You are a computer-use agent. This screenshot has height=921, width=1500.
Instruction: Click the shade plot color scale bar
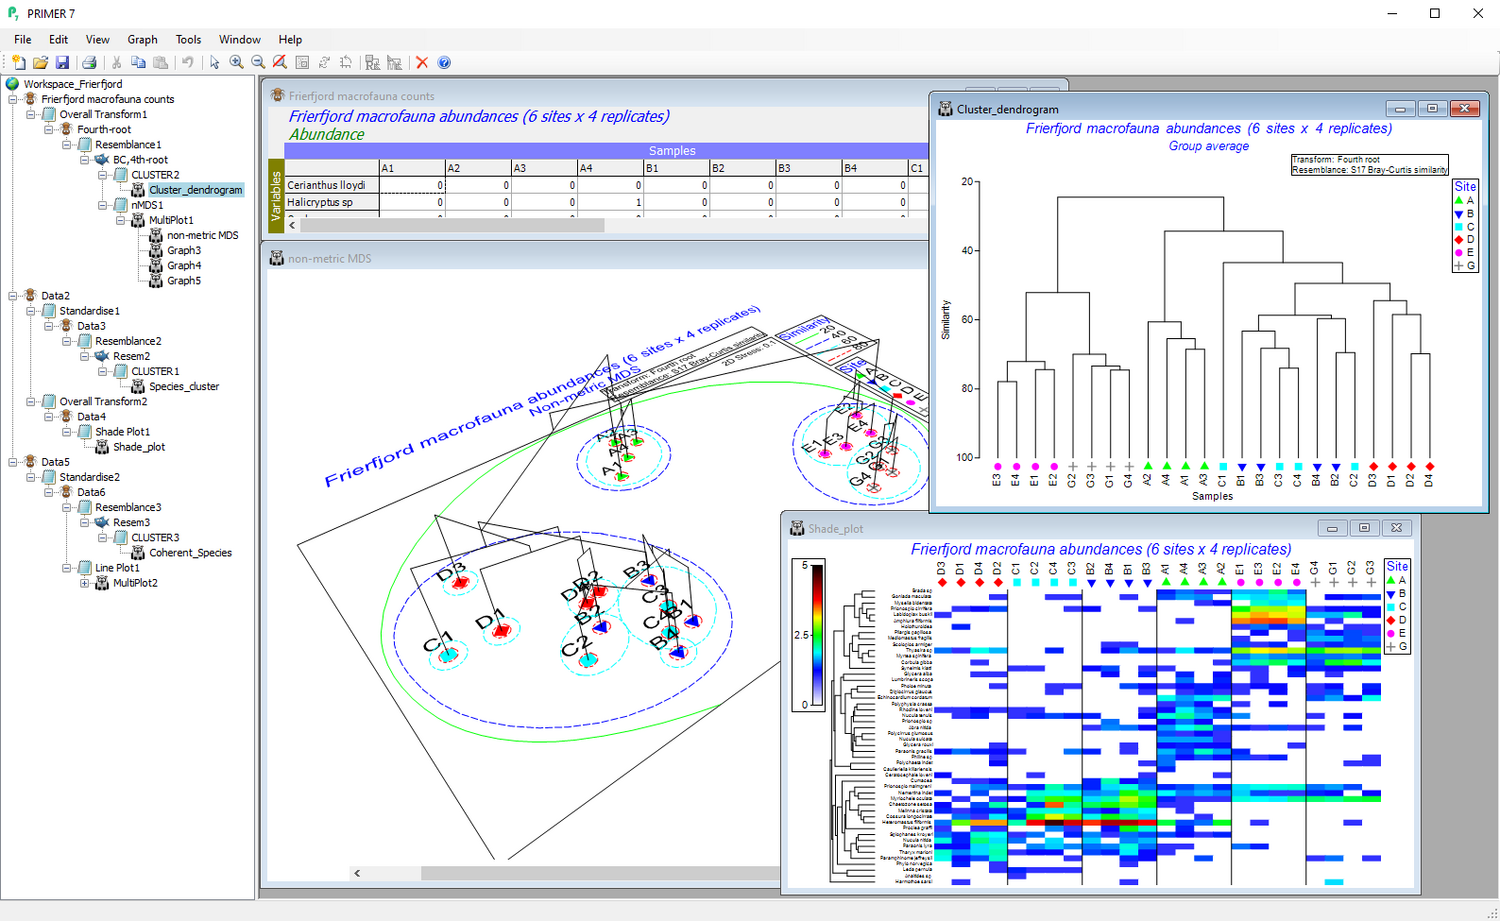817,636
